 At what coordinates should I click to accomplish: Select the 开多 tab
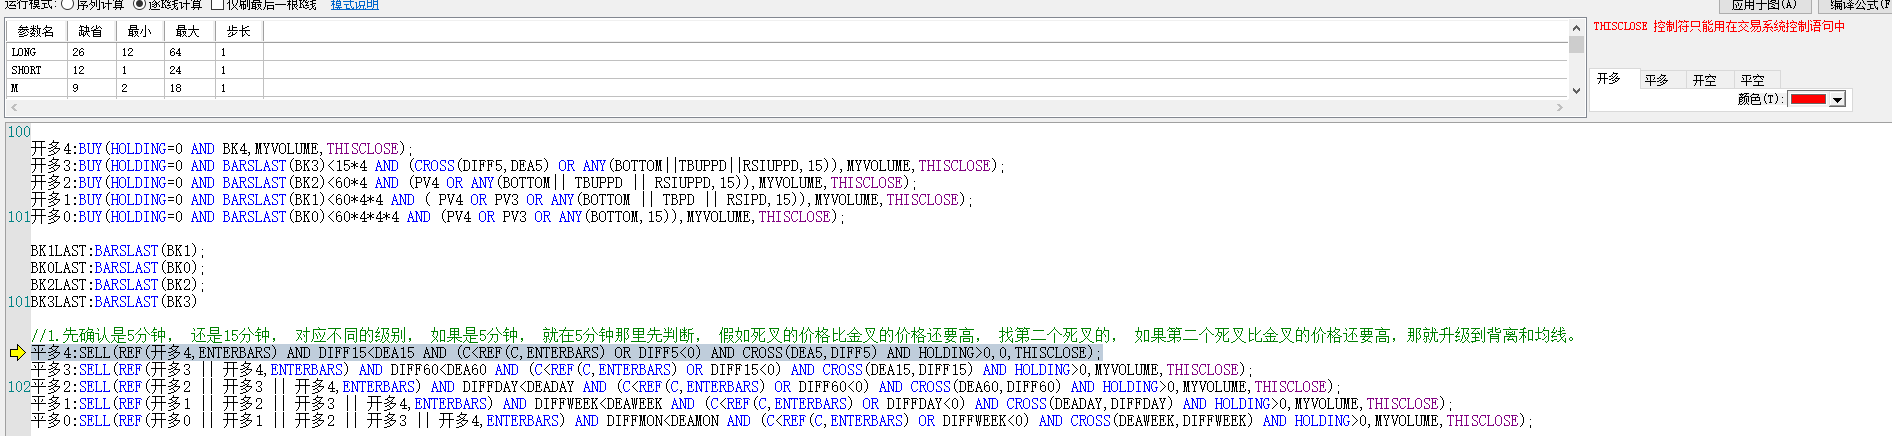point(1609,78)
